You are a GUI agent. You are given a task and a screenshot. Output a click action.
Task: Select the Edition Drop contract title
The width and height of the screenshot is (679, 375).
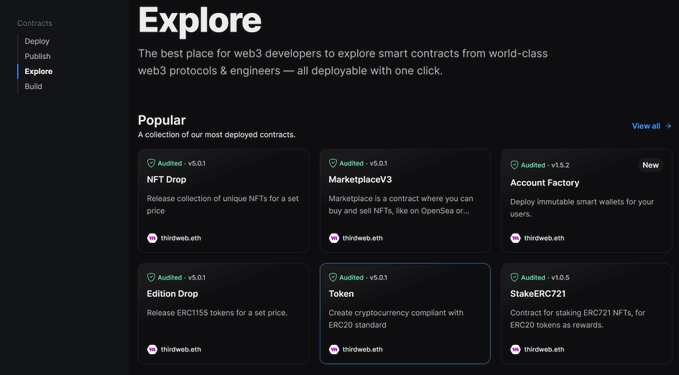pyautogui.click(x=172, y=294)
